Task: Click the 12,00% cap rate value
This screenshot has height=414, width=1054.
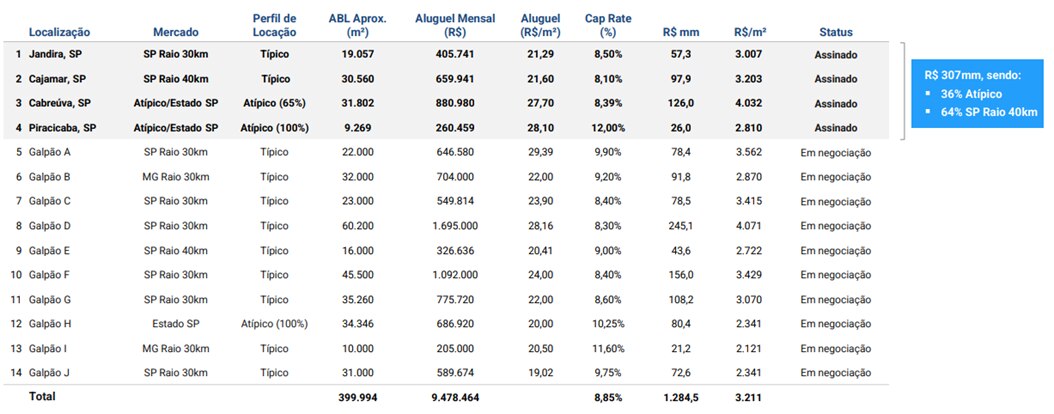Action: pos(606,128)
